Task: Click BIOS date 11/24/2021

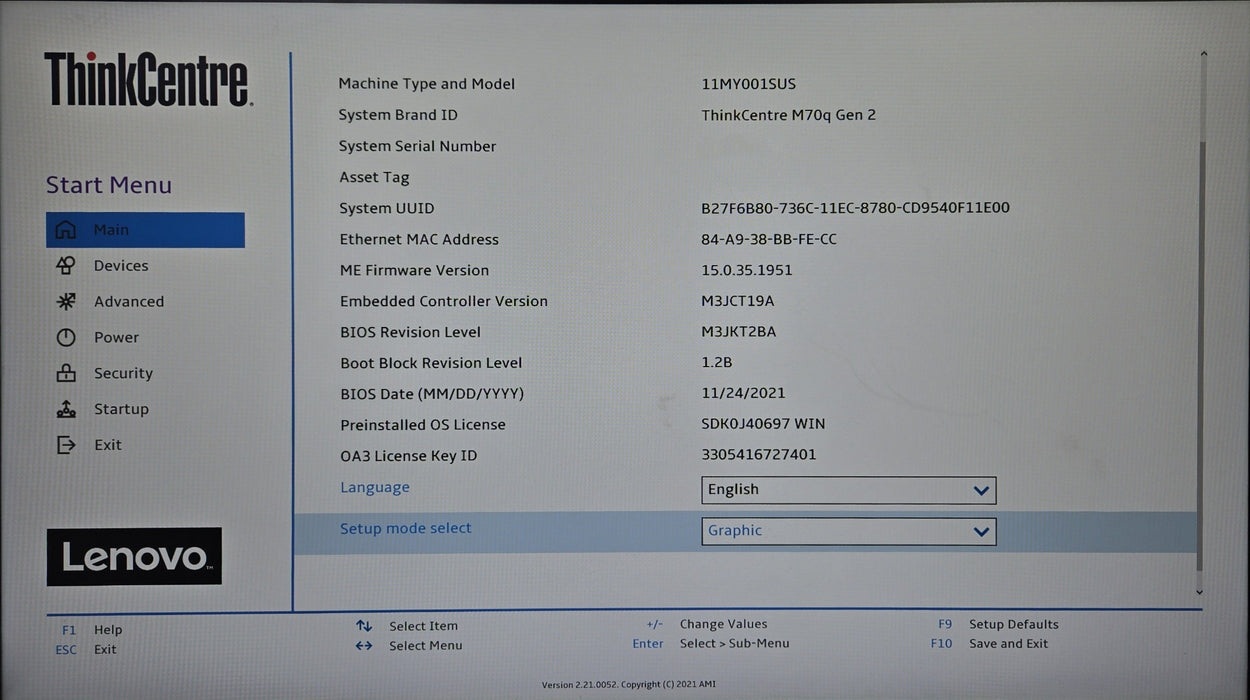Action: (x=743, y=393)
